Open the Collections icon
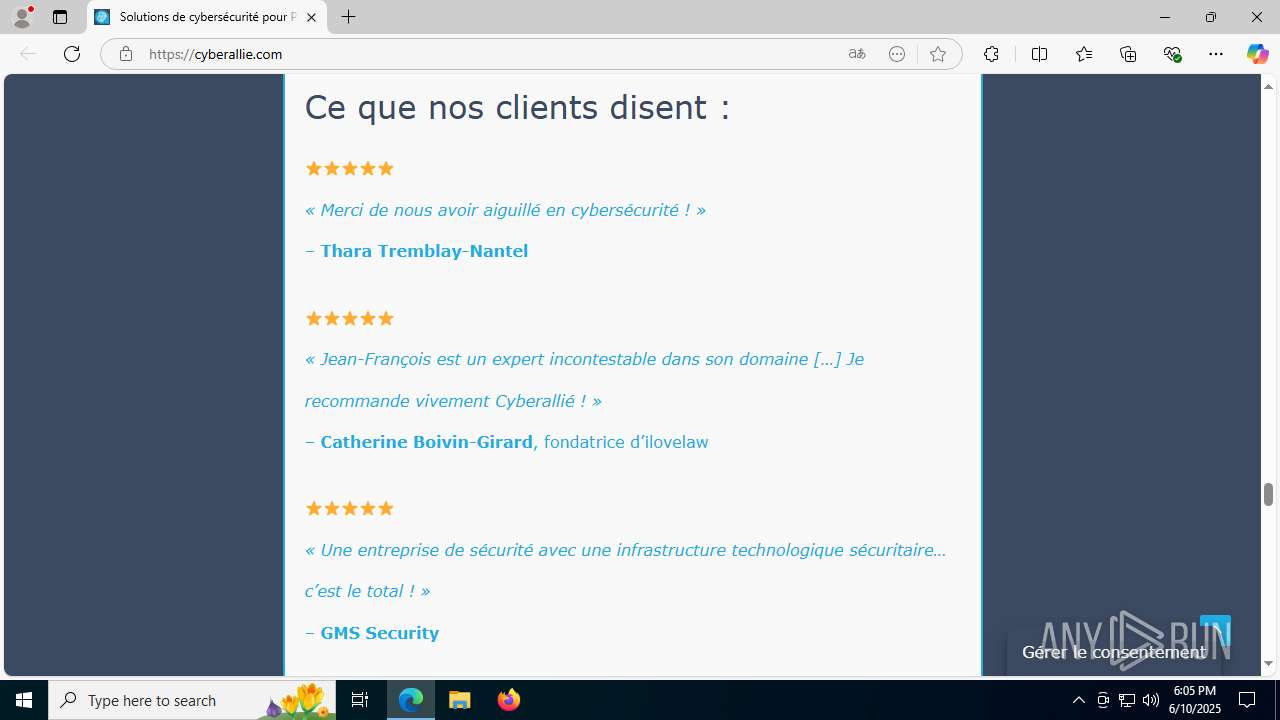The height and width of the screenshot is (720, 1280). point(1128,54)
